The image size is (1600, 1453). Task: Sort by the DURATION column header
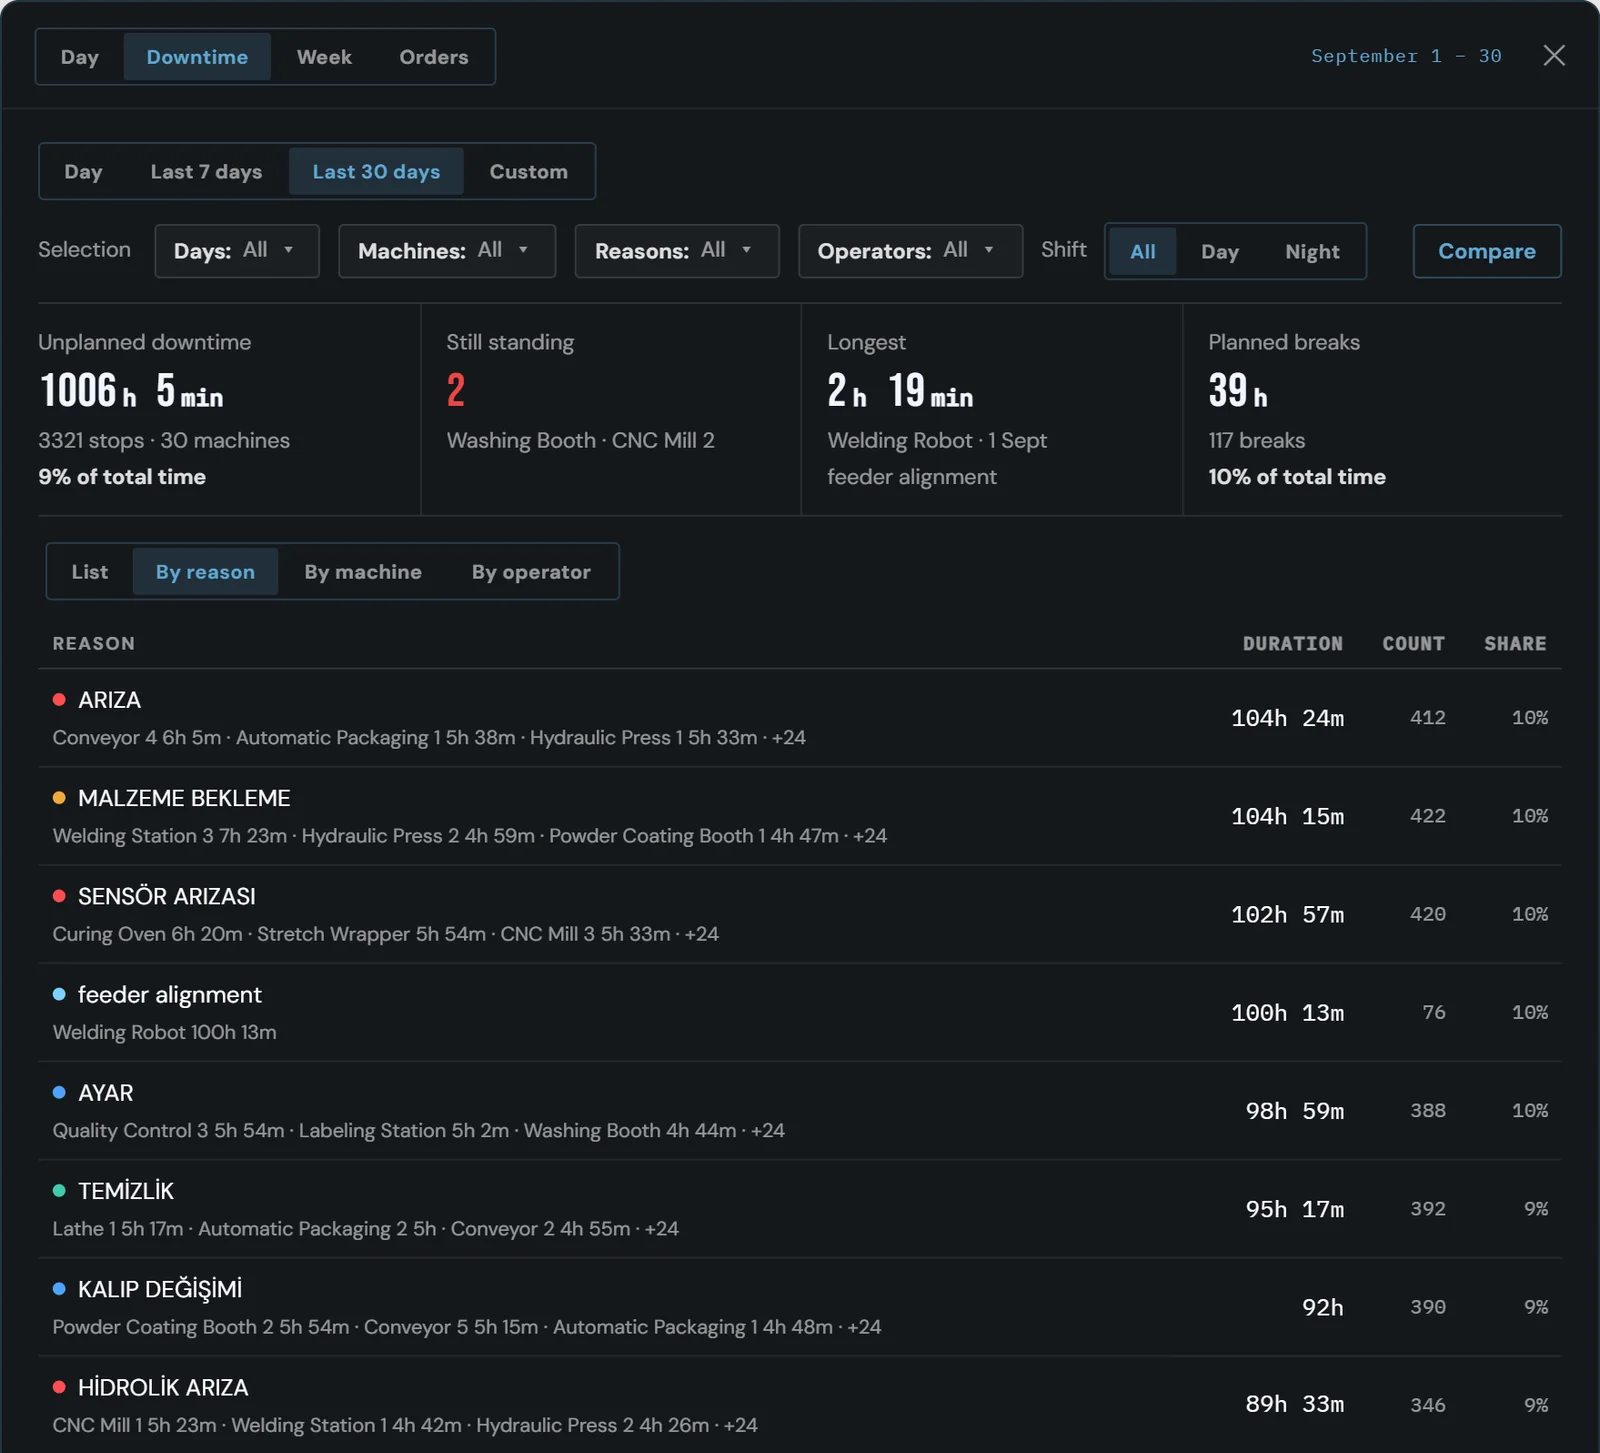[1293, 644]
